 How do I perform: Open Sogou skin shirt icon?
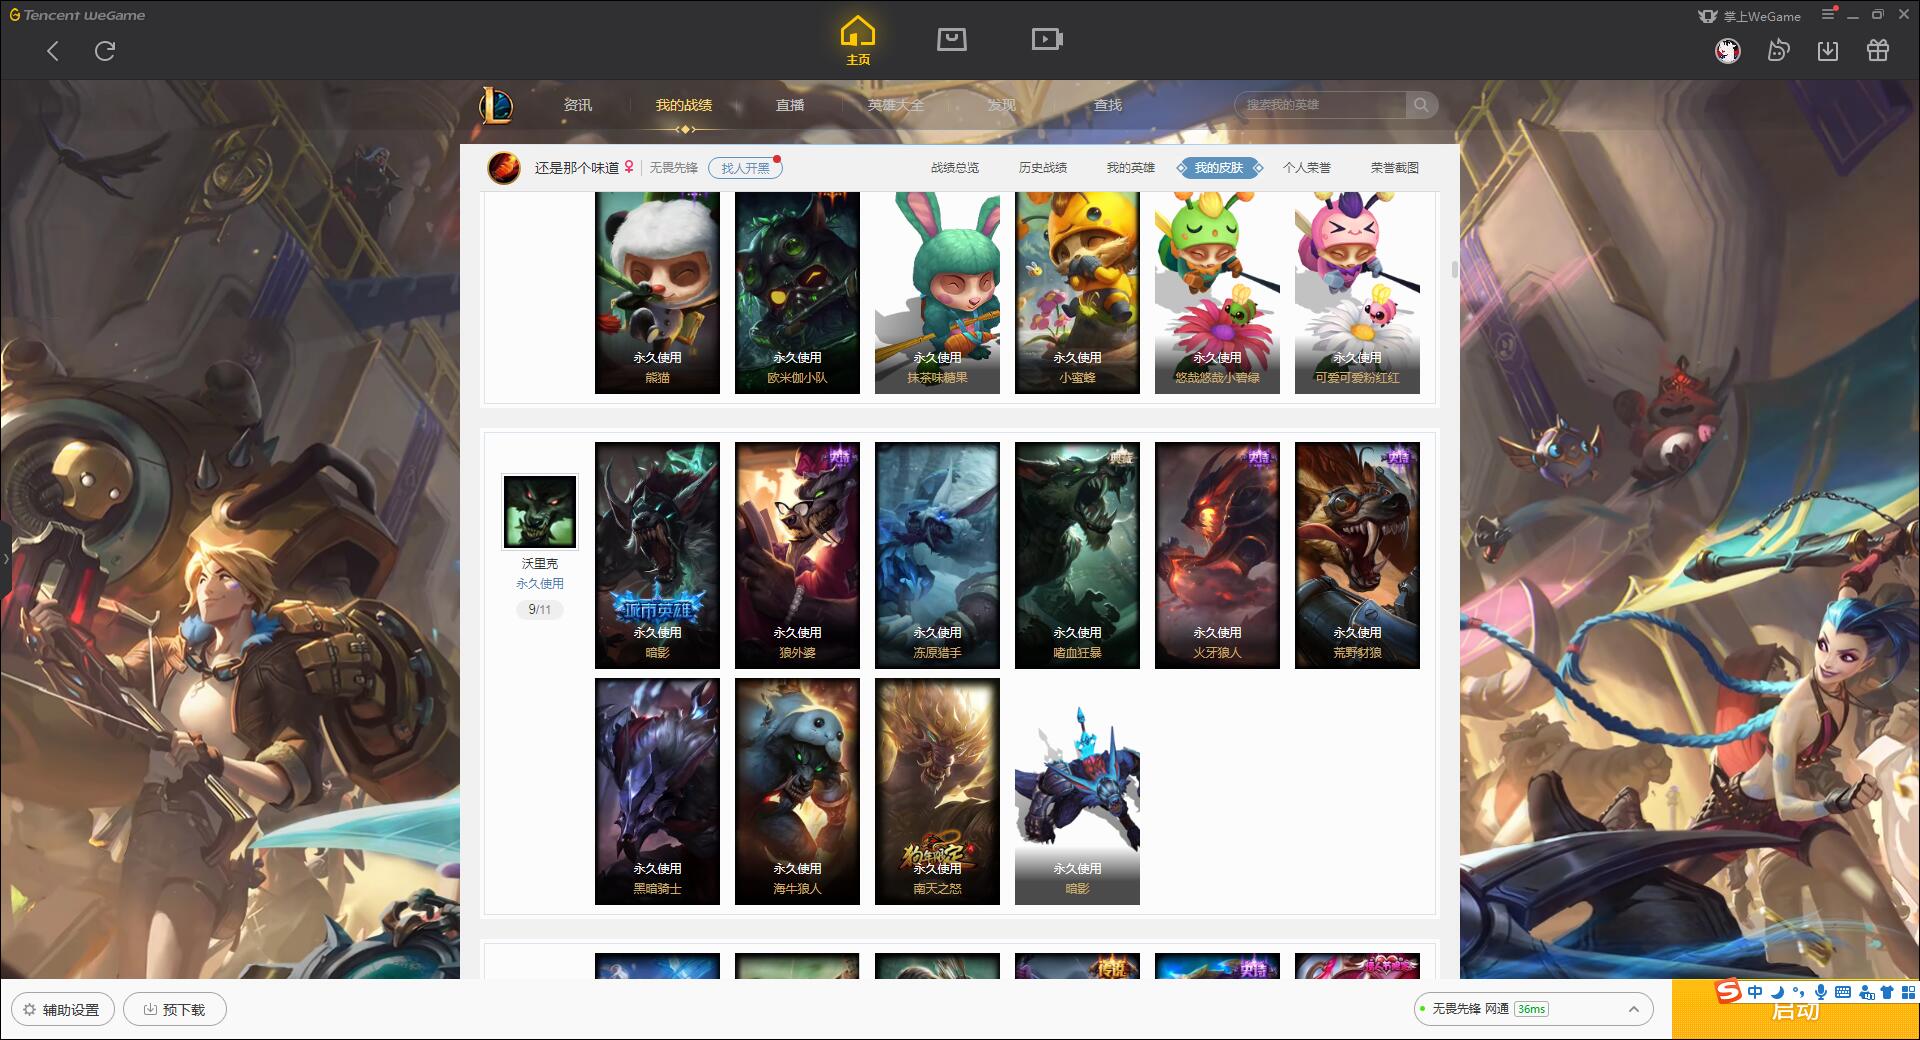point(1887,992)
